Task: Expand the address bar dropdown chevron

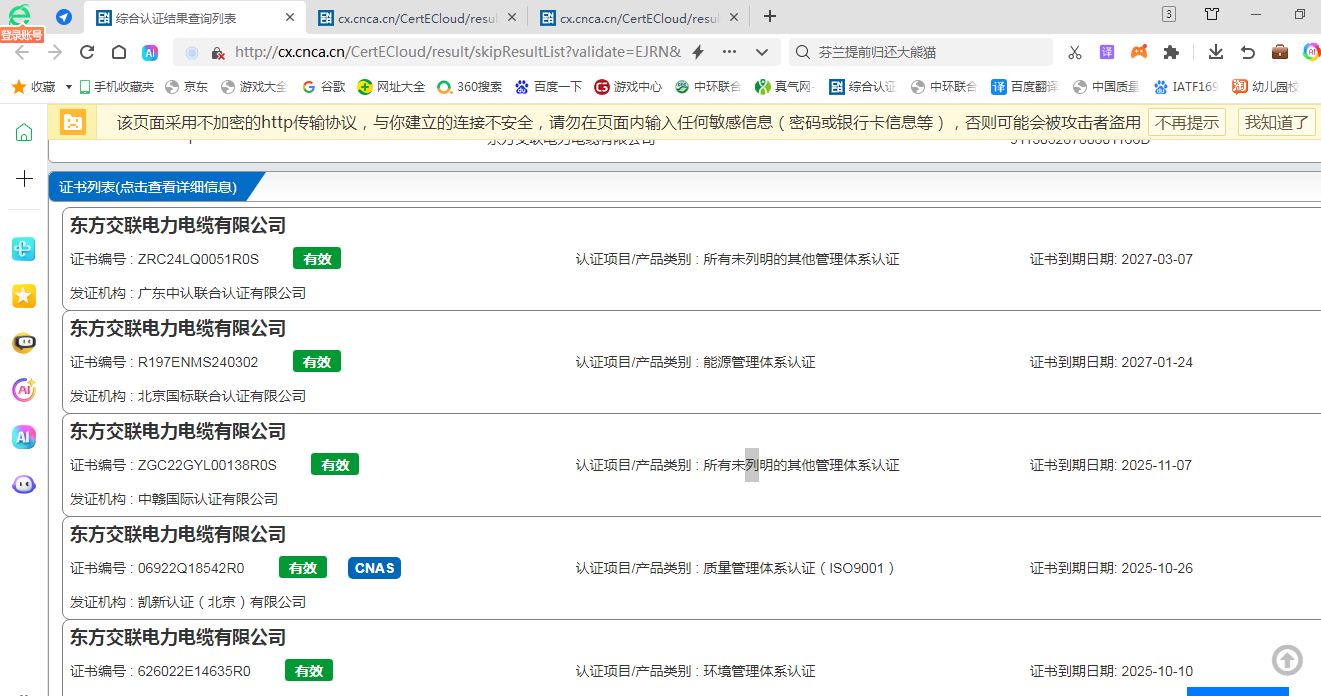Action: (x=762, y=52)
